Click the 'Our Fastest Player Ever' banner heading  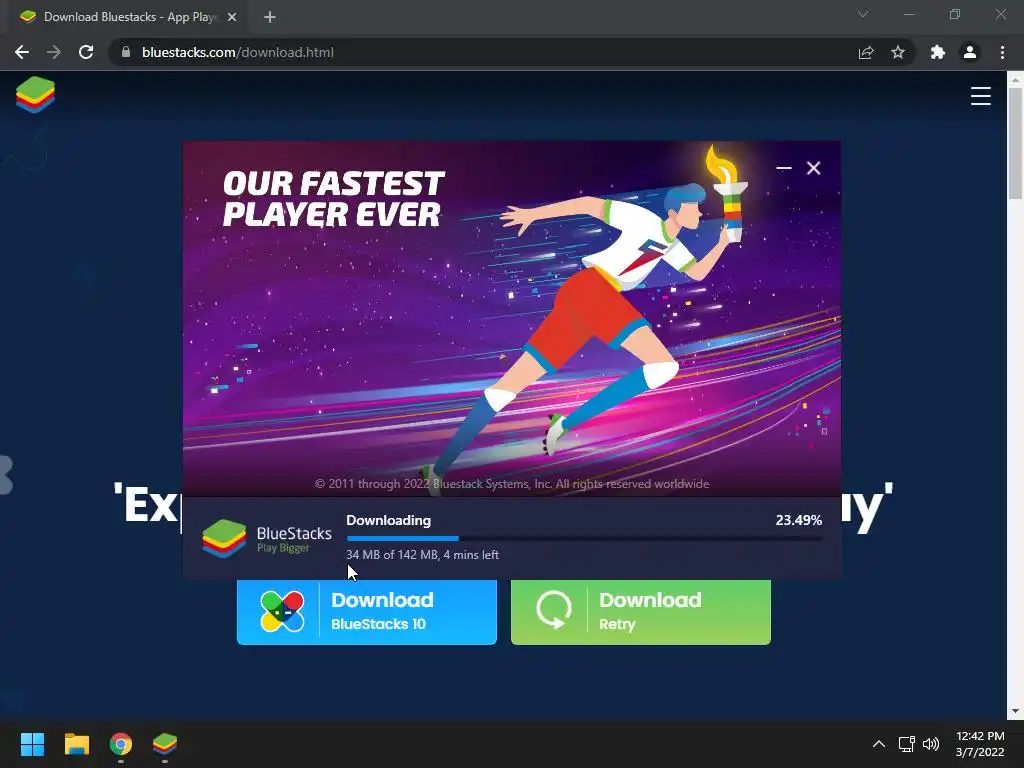[x=333, y=199]
